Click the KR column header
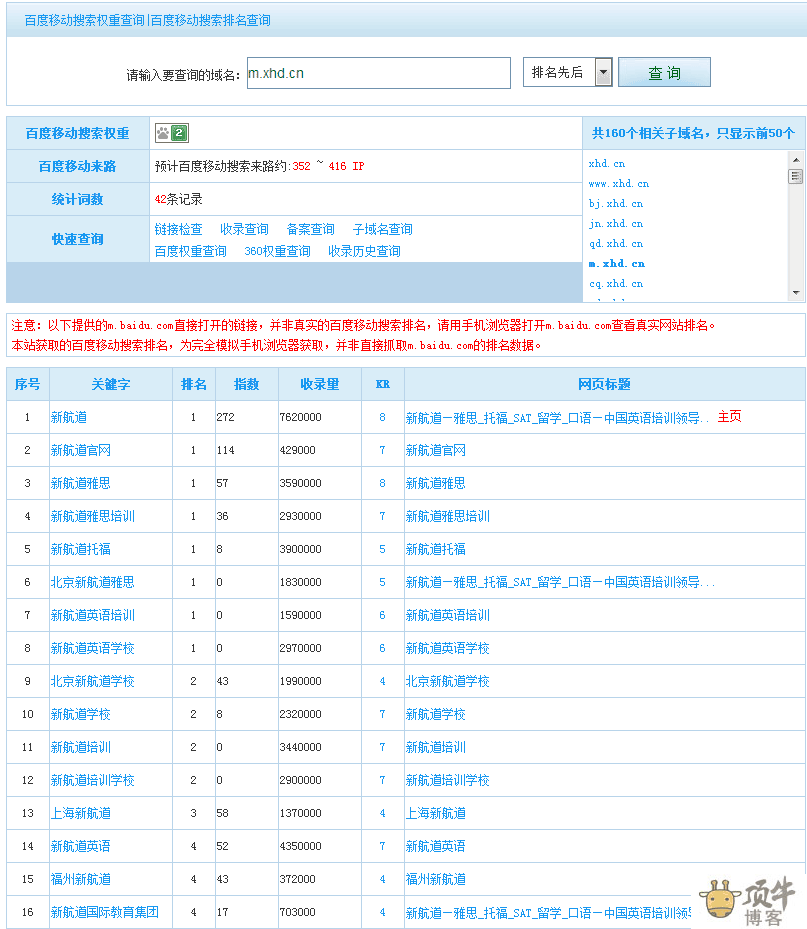 point(383,385)
